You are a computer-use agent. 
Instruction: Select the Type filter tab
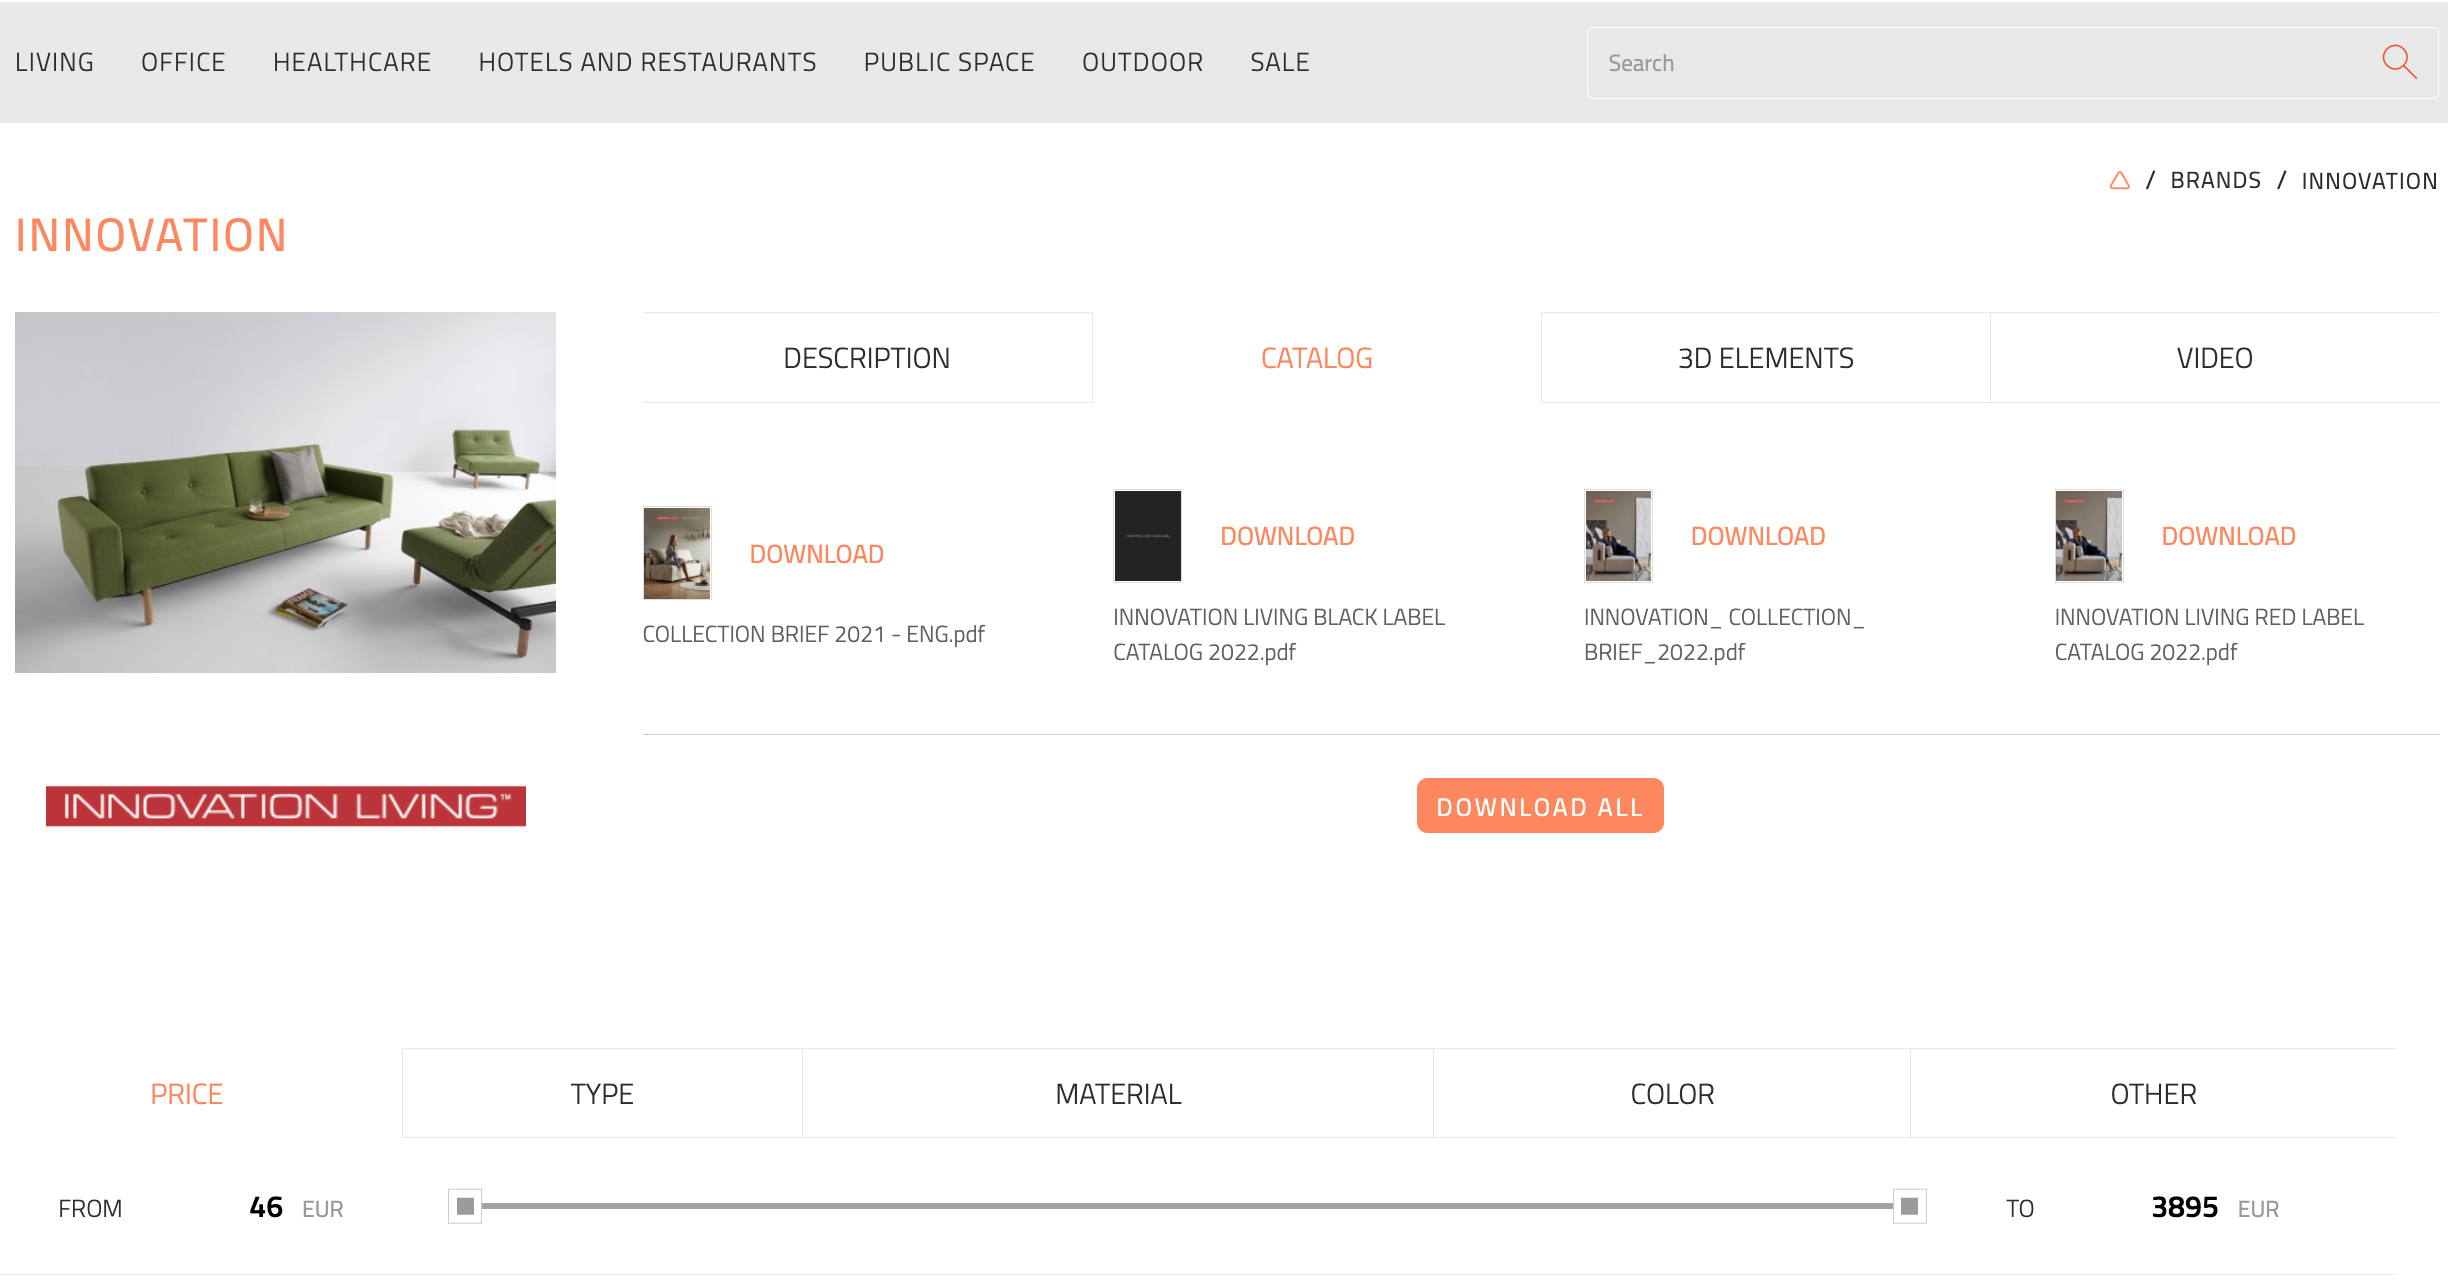pos(602,1094)
